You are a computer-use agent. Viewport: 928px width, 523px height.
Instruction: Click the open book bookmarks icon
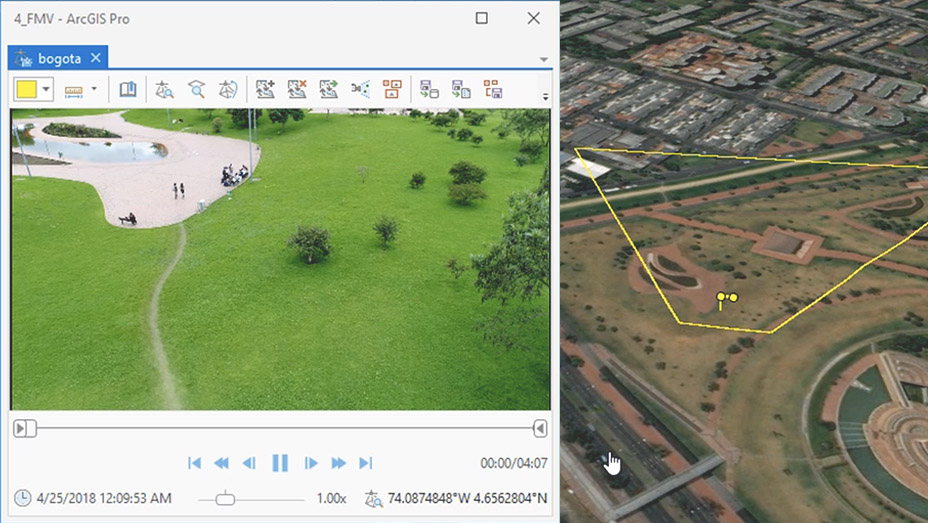point(128,89)
